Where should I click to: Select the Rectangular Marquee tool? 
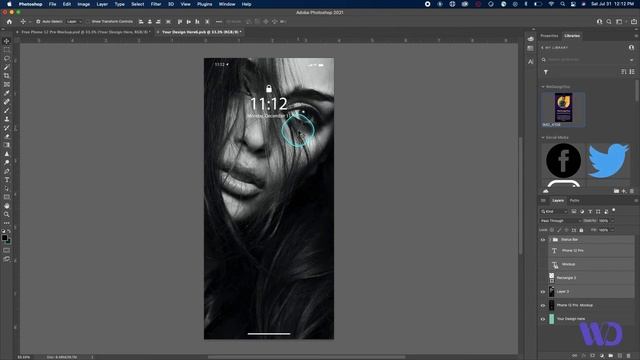coord(7,50)
